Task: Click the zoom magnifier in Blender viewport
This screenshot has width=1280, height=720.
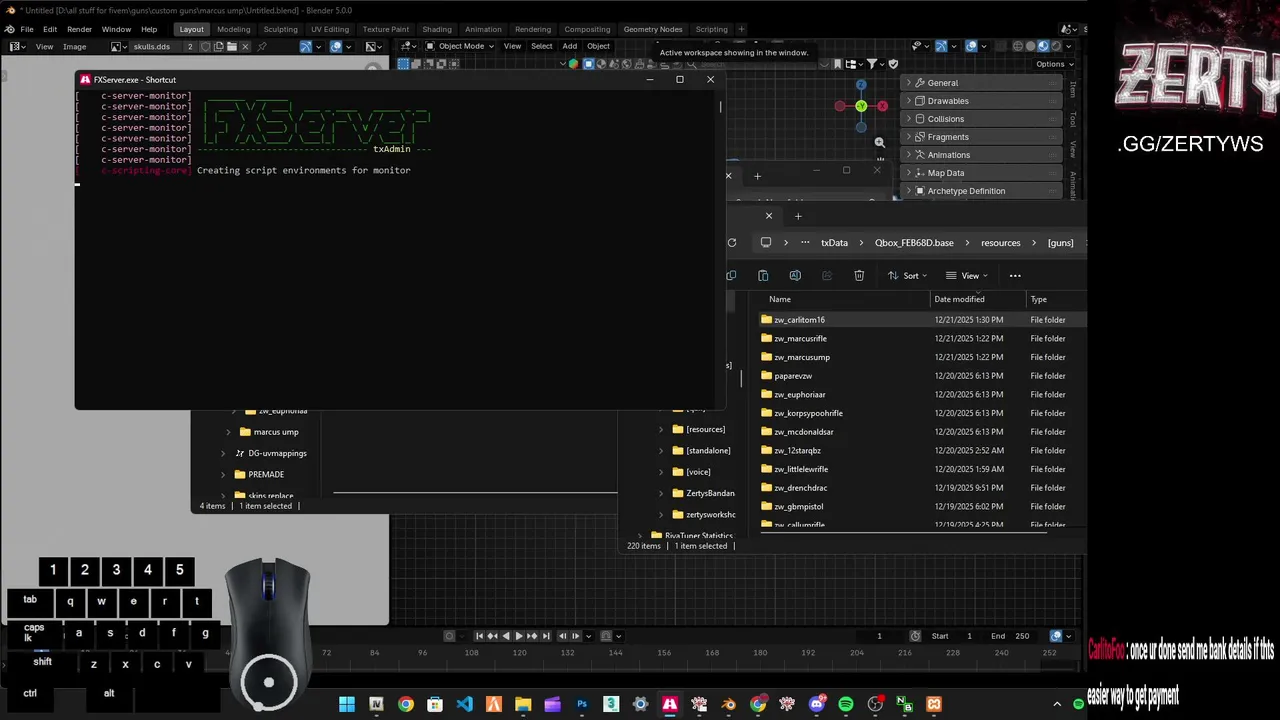Action: coord(879,142)
